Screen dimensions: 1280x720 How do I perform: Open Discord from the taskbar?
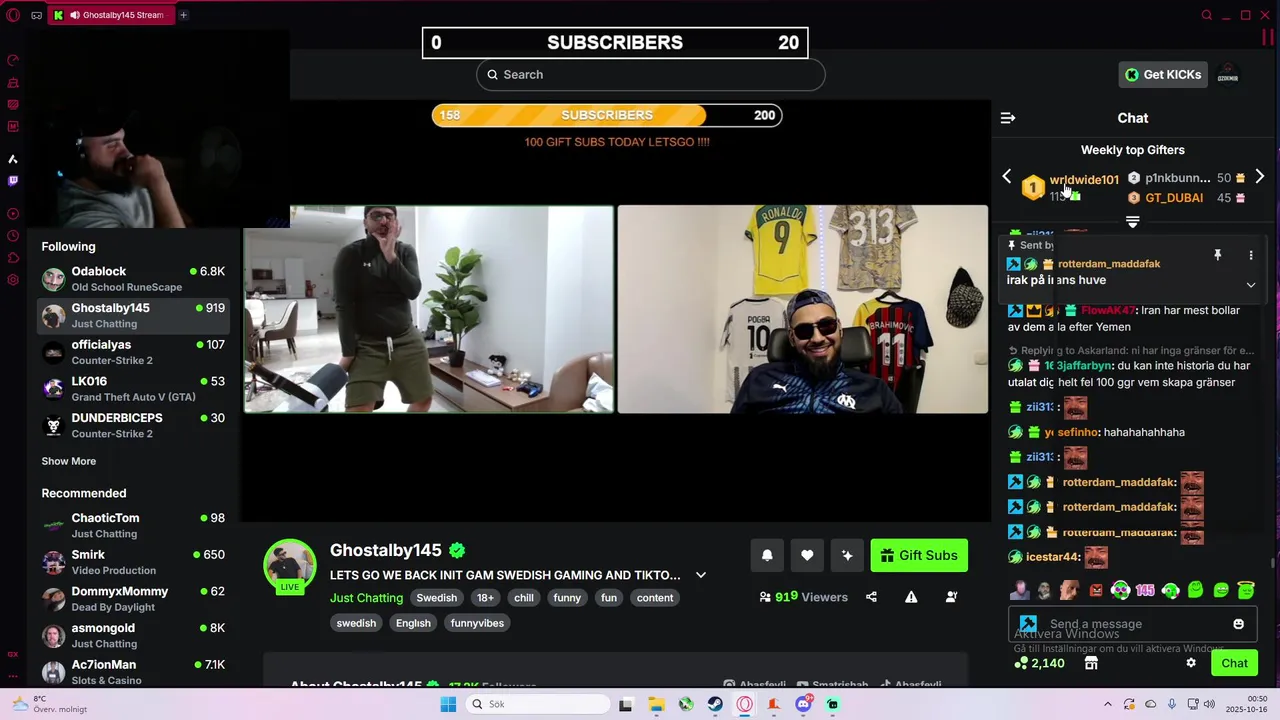pos(803,704)
